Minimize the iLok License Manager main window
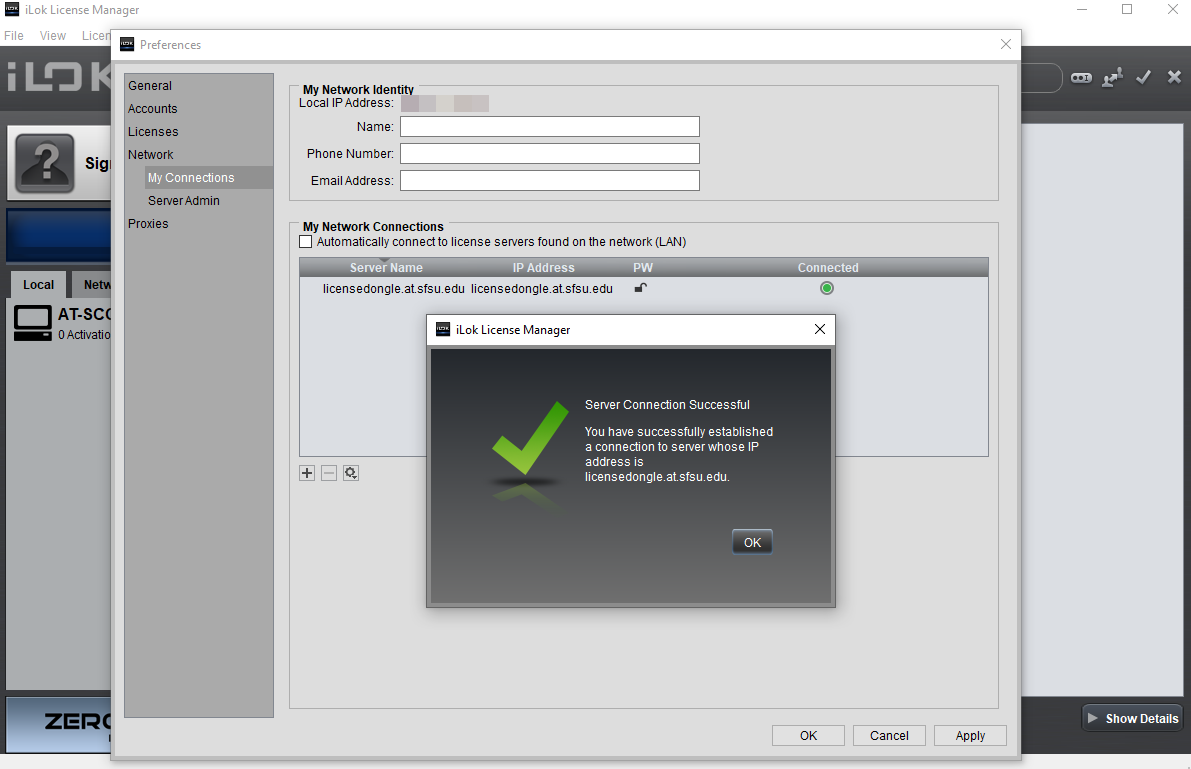This screenshot has height=769, width=1191. (1082, 10)
